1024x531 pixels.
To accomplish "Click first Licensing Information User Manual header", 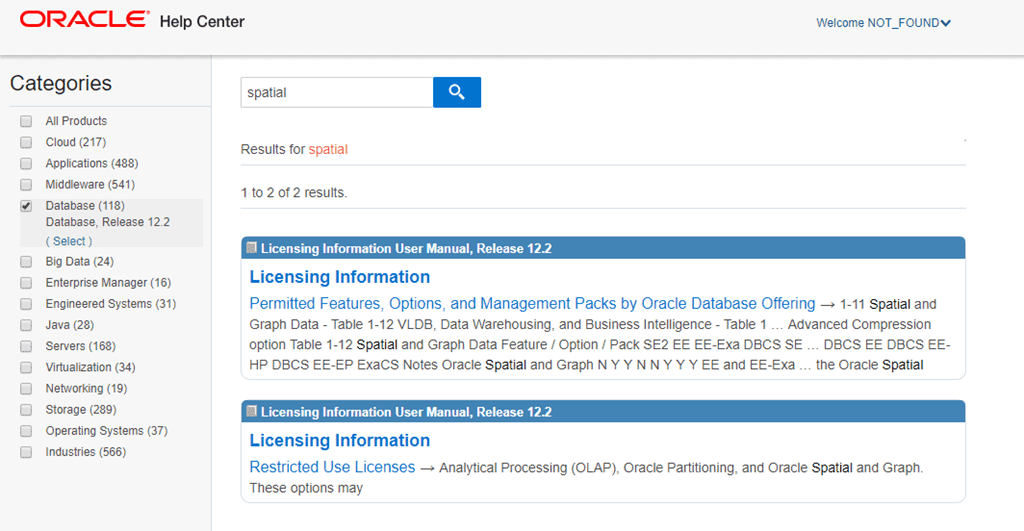I will coord(603,248).
